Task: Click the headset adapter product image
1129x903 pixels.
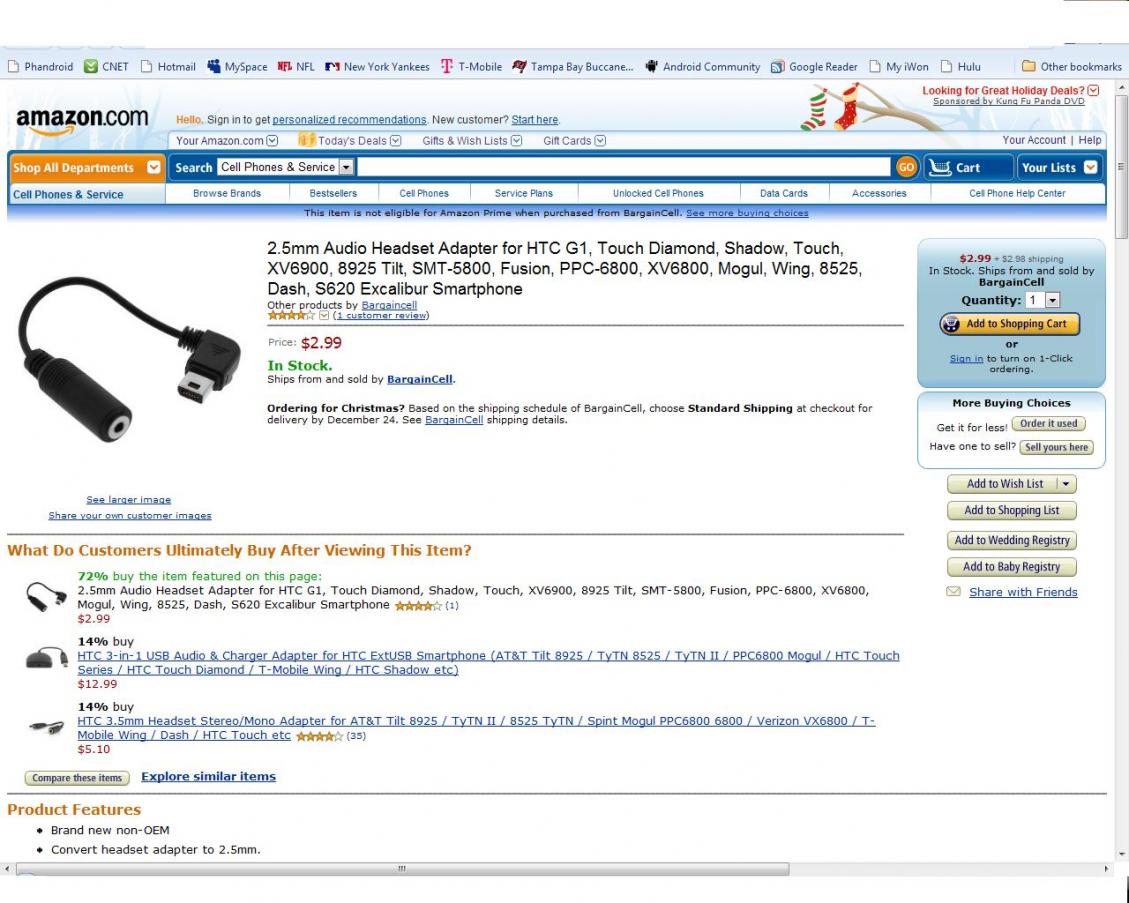Action: (130, 359)
